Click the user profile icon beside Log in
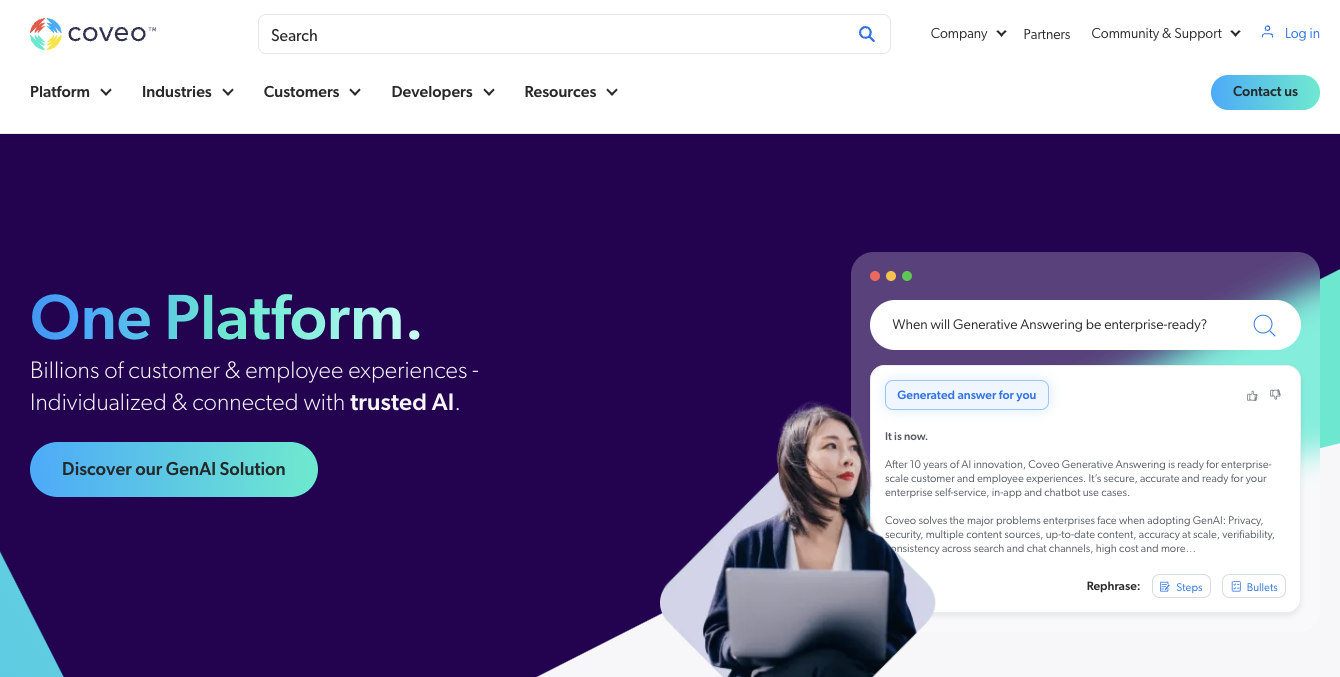The image size is (1340, 677). (1267, 32)
